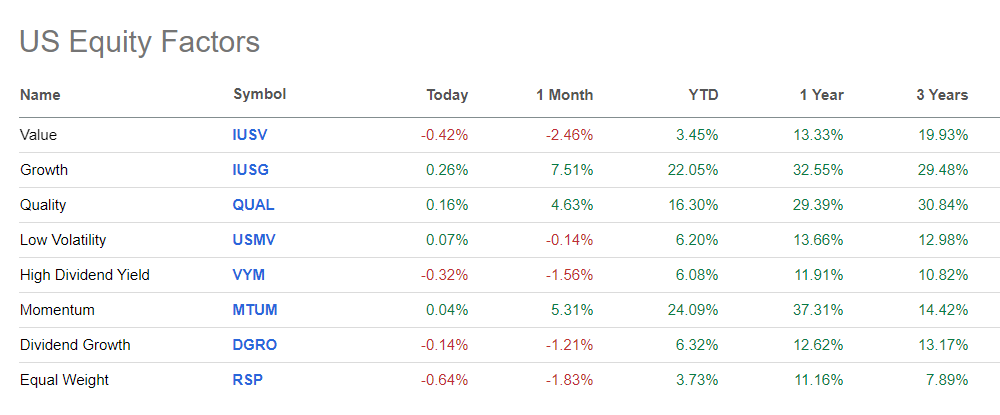Screen dimensions: 1000x415
Task: Click the DGRO symbol link
Action: (255, 345)
